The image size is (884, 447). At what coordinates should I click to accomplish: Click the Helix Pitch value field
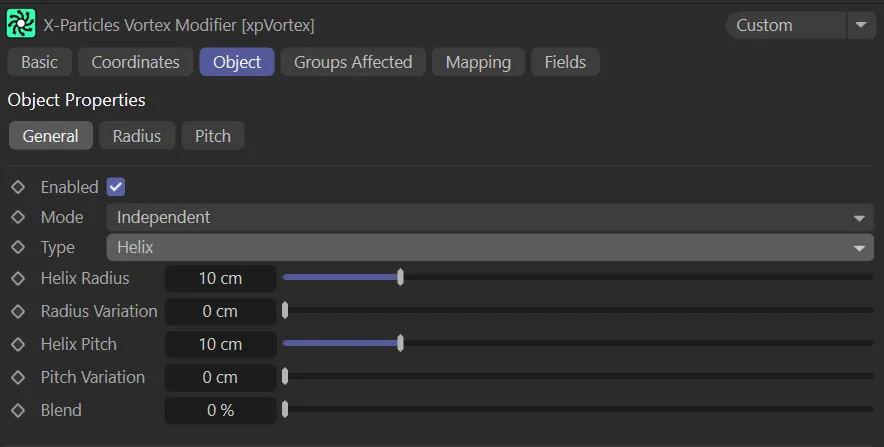pyautogui.click(x=220, y=344)
